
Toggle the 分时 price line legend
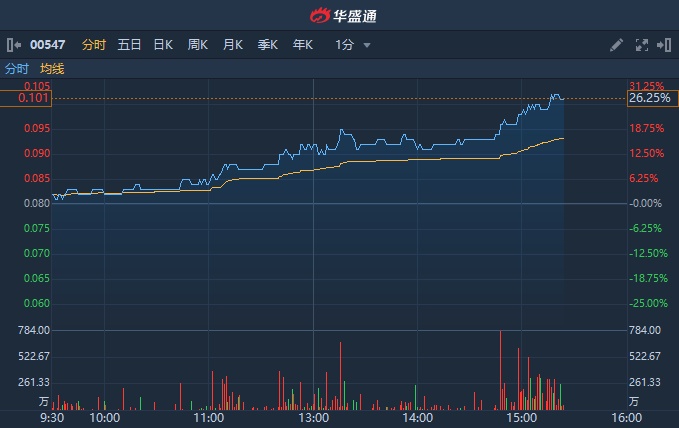click(17, 69)
